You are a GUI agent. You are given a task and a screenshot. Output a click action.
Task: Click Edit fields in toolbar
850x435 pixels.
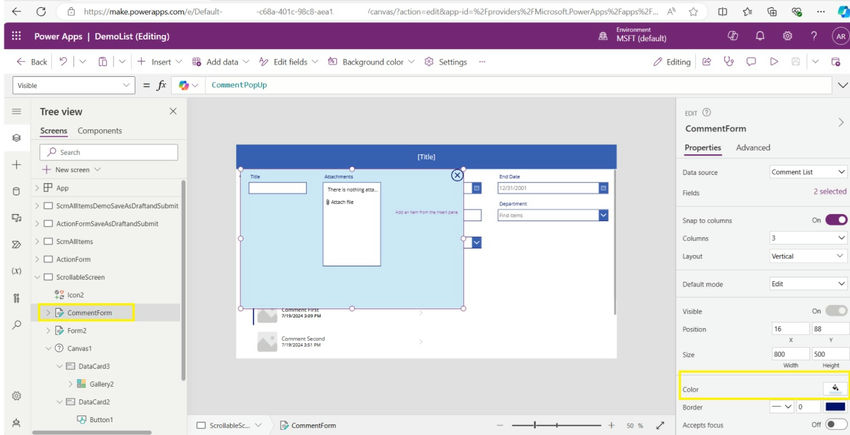(289, 62)
